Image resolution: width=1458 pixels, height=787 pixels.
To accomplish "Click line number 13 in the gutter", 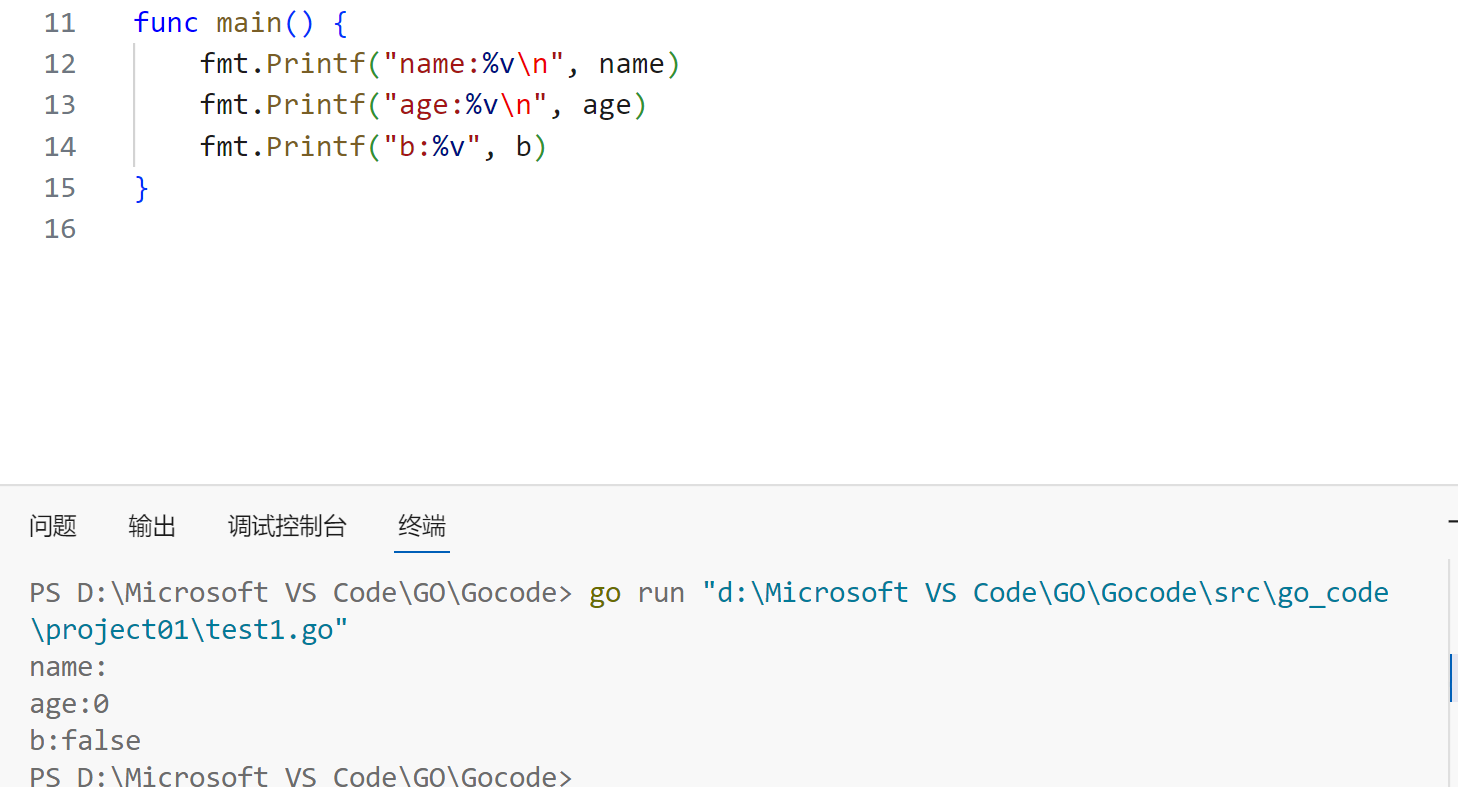I will pos(60,105).
